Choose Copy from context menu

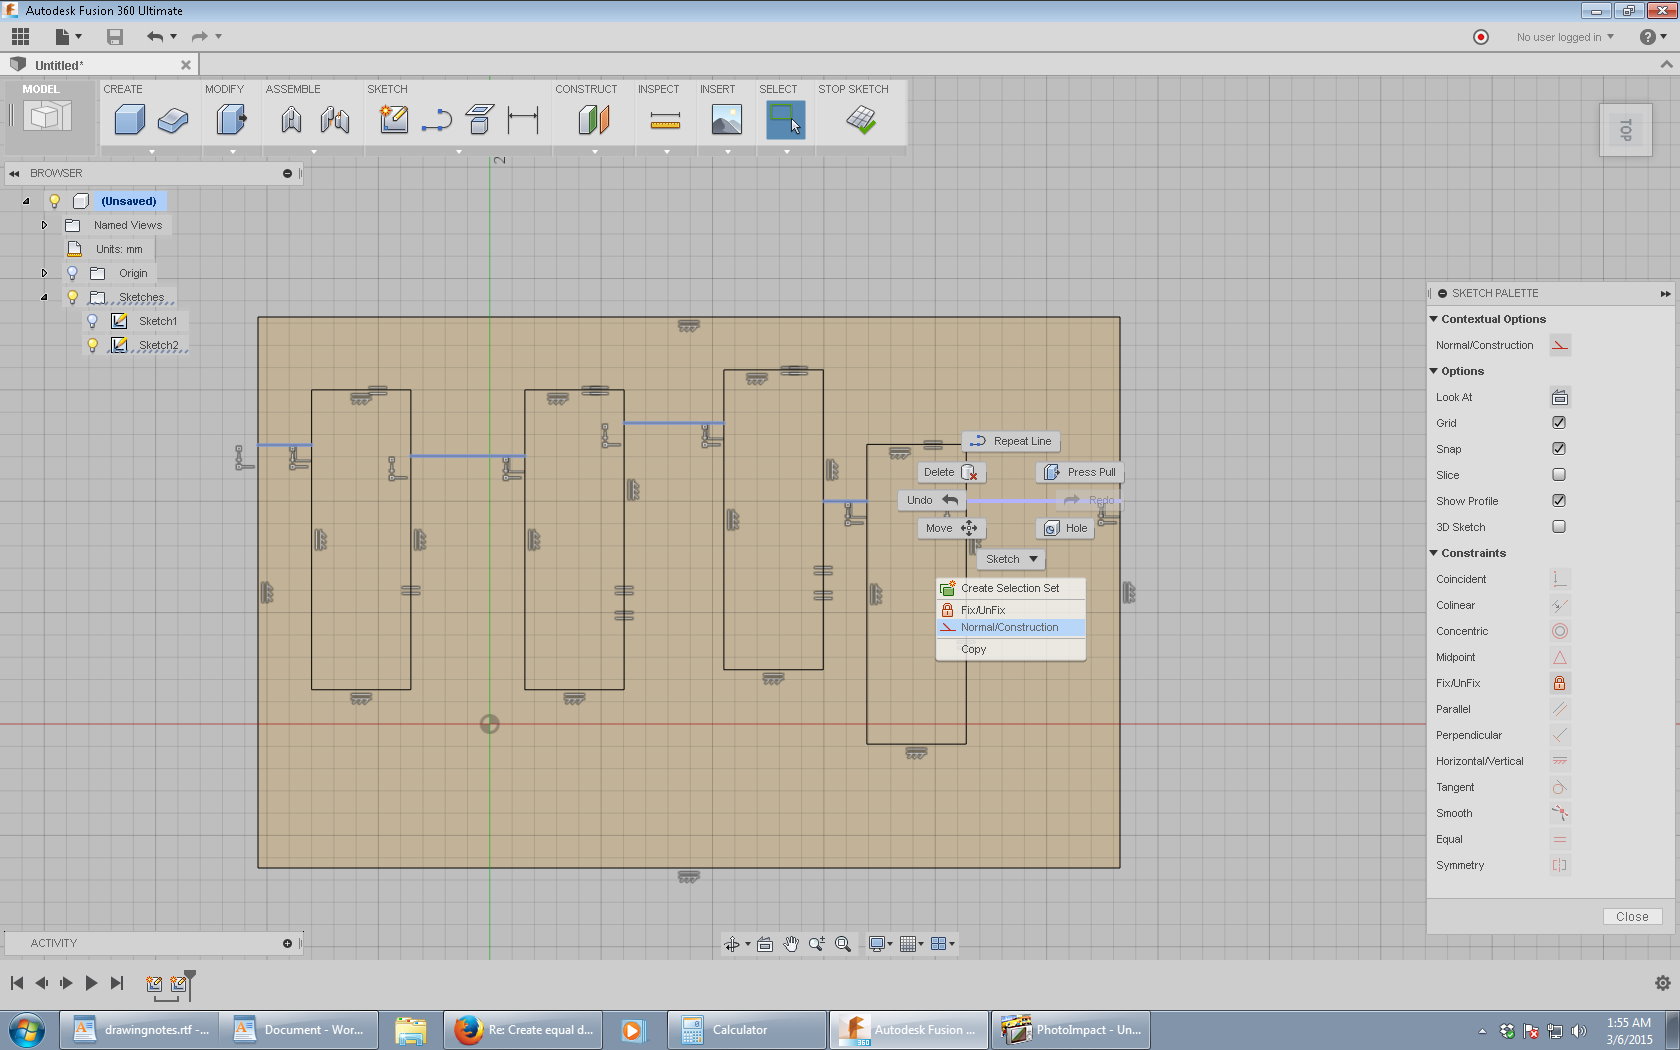(x=1010, y=650)
